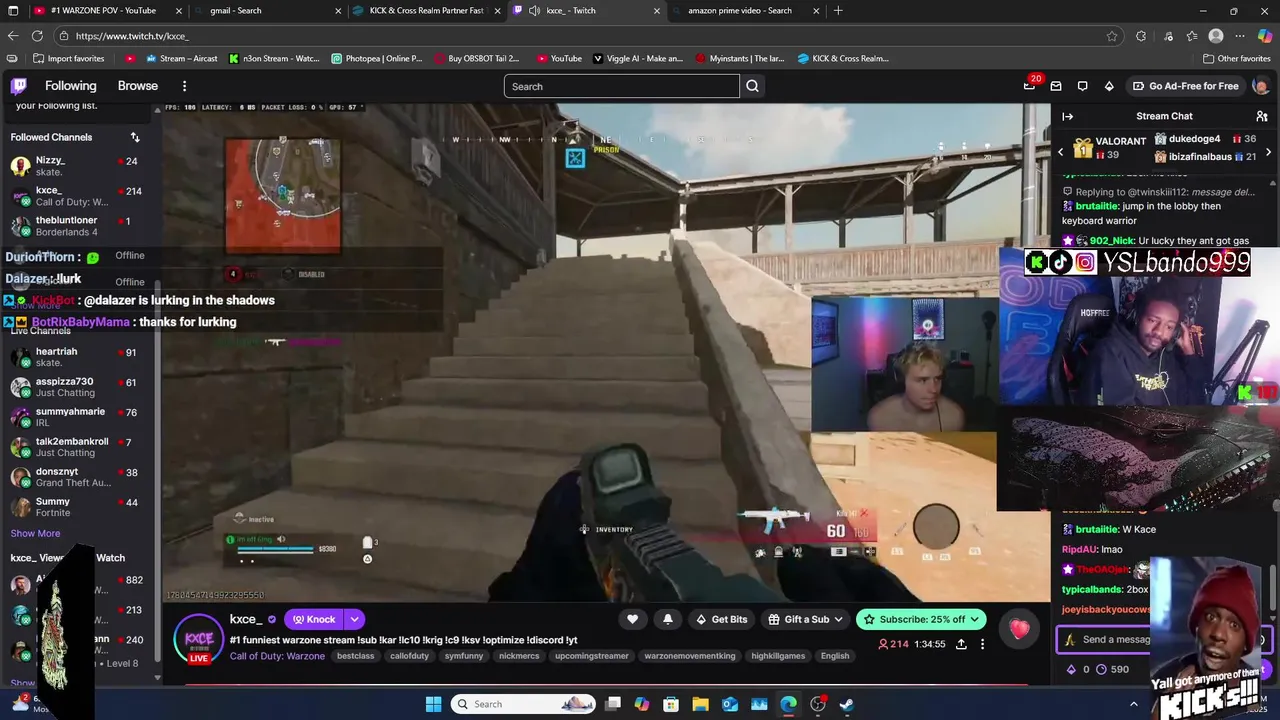Switch to the #1 WARZONE POV YouTube tab
1280x720 pixels.
108,11
